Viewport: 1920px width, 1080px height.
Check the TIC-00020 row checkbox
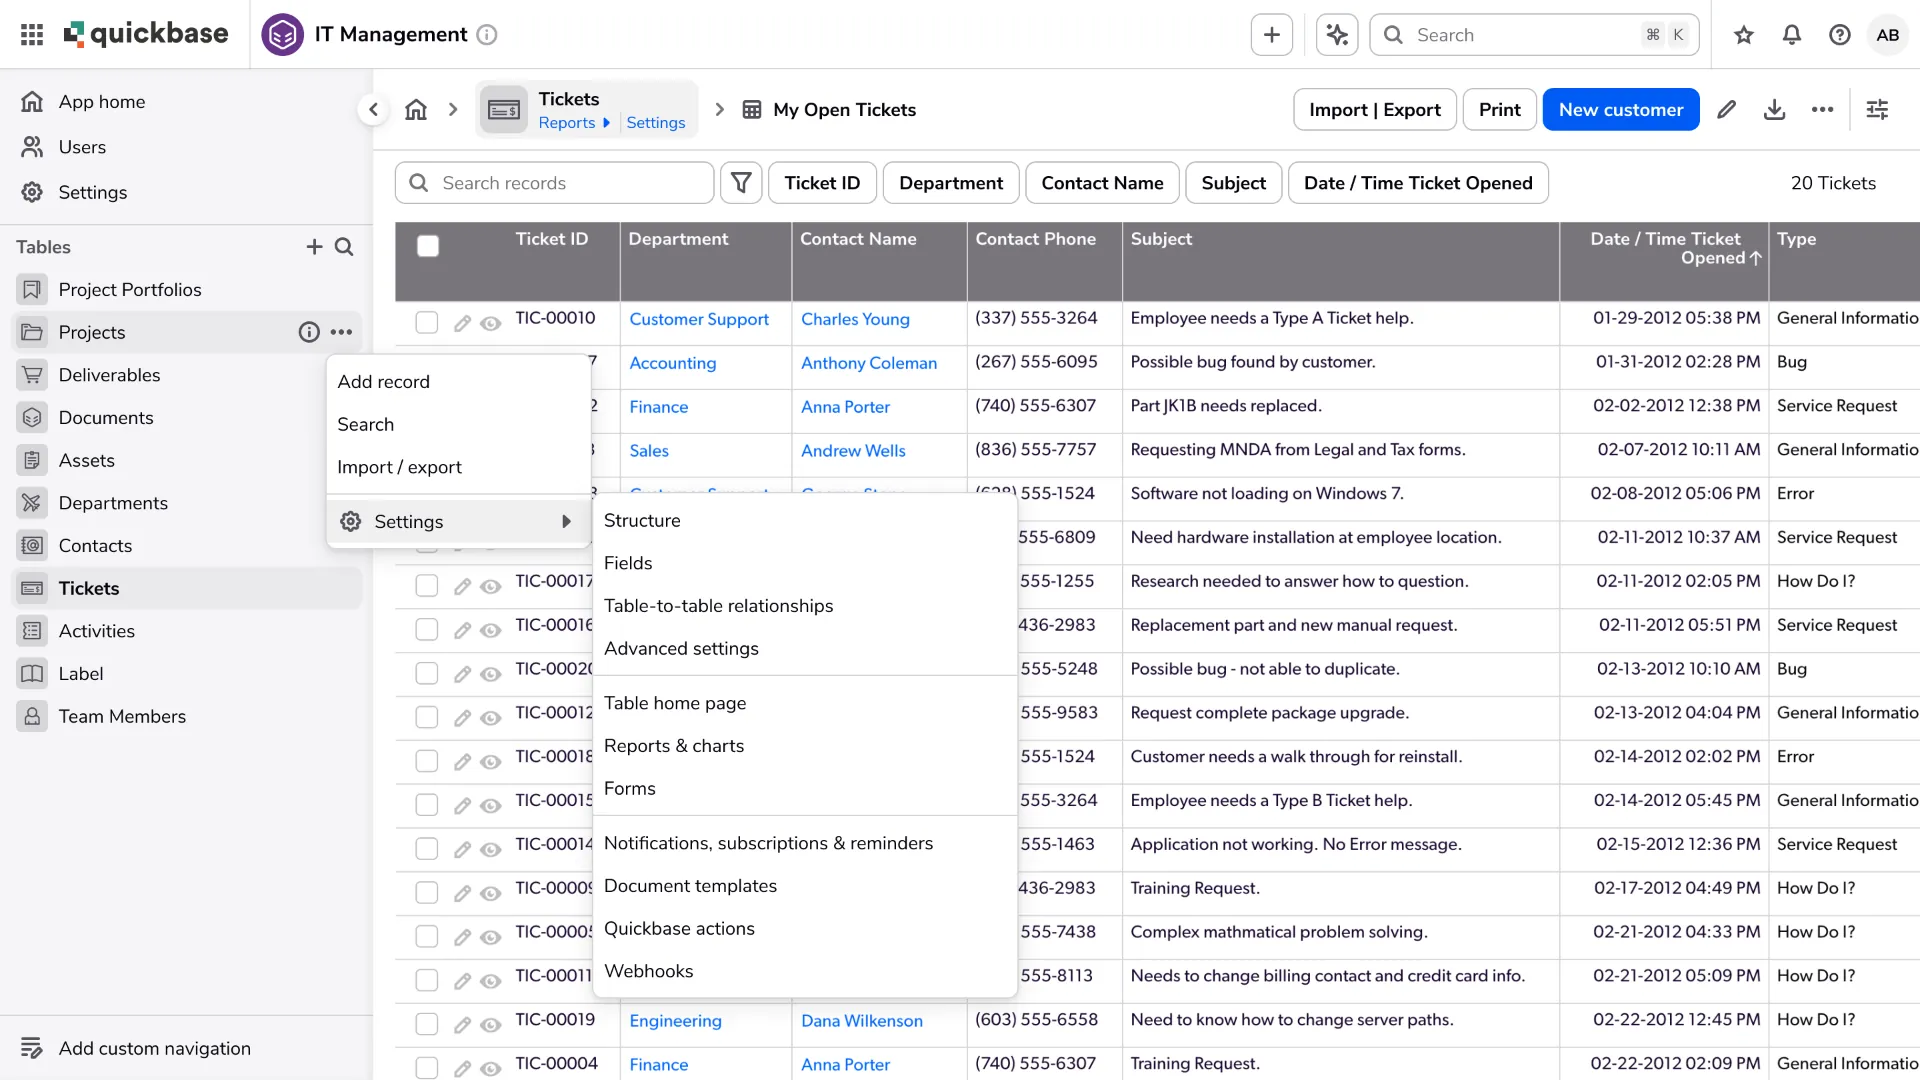(427, 673)
